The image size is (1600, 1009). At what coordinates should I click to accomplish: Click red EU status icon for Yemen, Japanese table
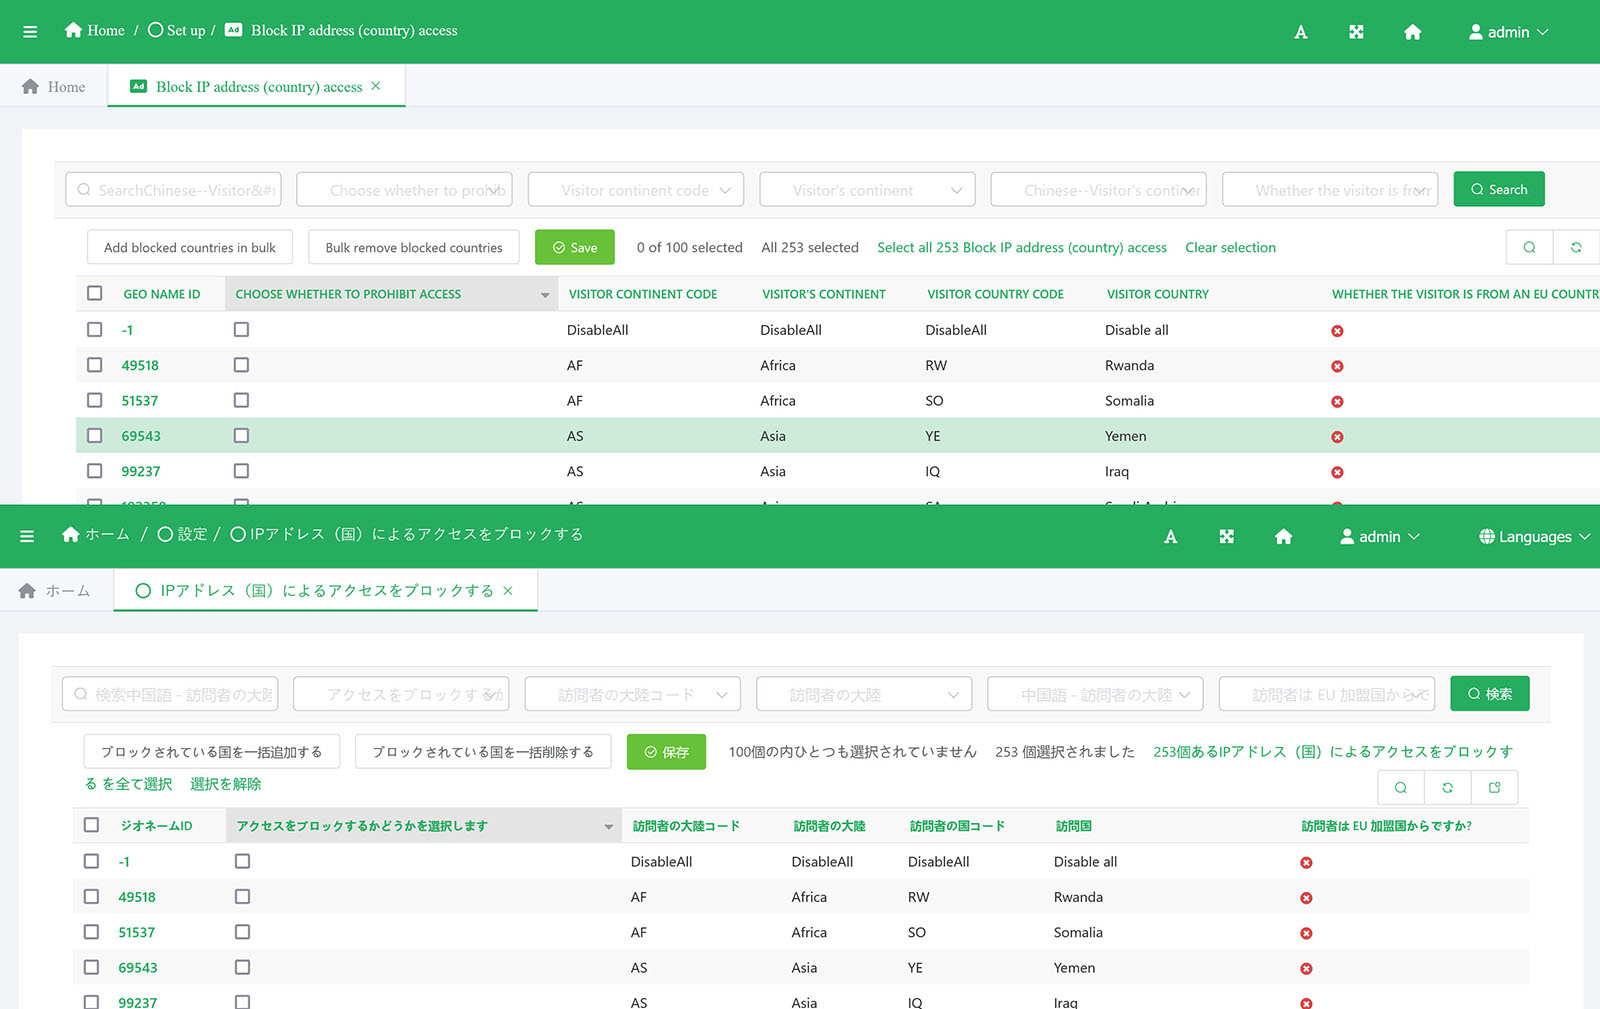pyautogui.click(x=1306, y=968)
